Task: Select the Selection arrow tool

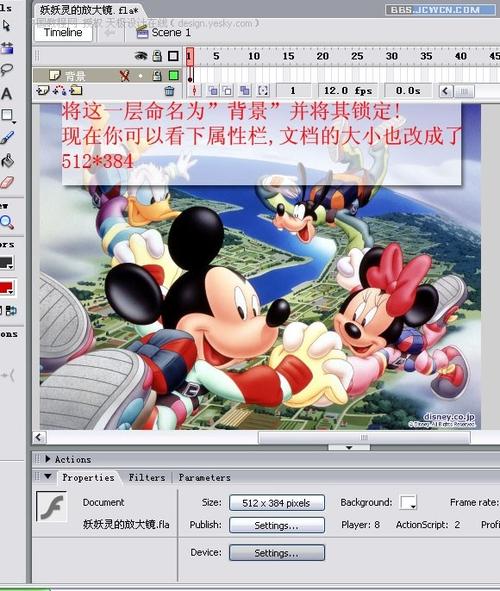Action: click(x=6, y=26)
